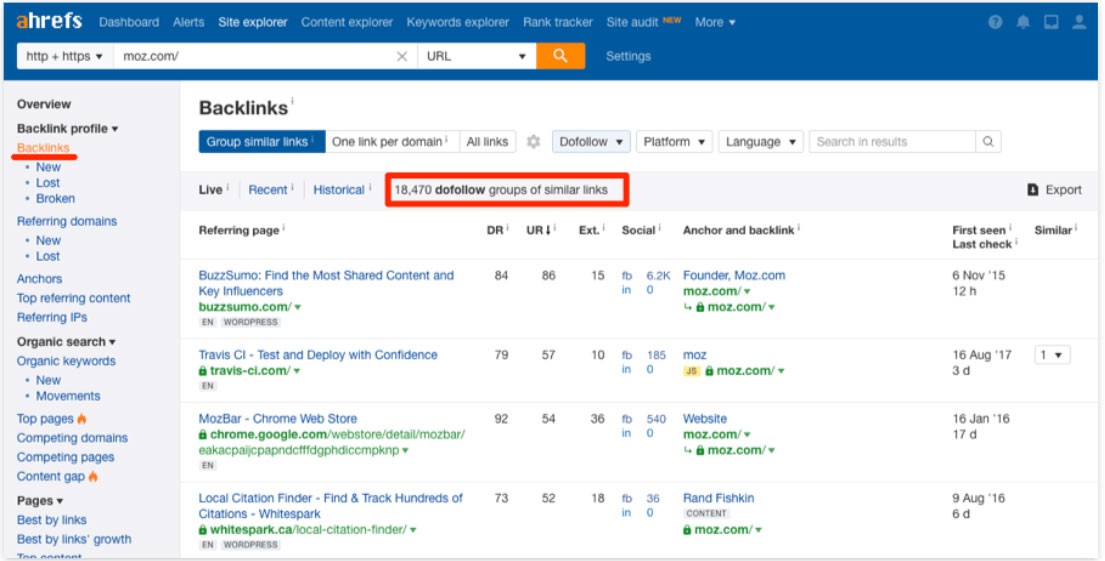Open the http + https protocol dropdown
The width and height of the screenshot is (1105, 561).
[x=64, y=56]
